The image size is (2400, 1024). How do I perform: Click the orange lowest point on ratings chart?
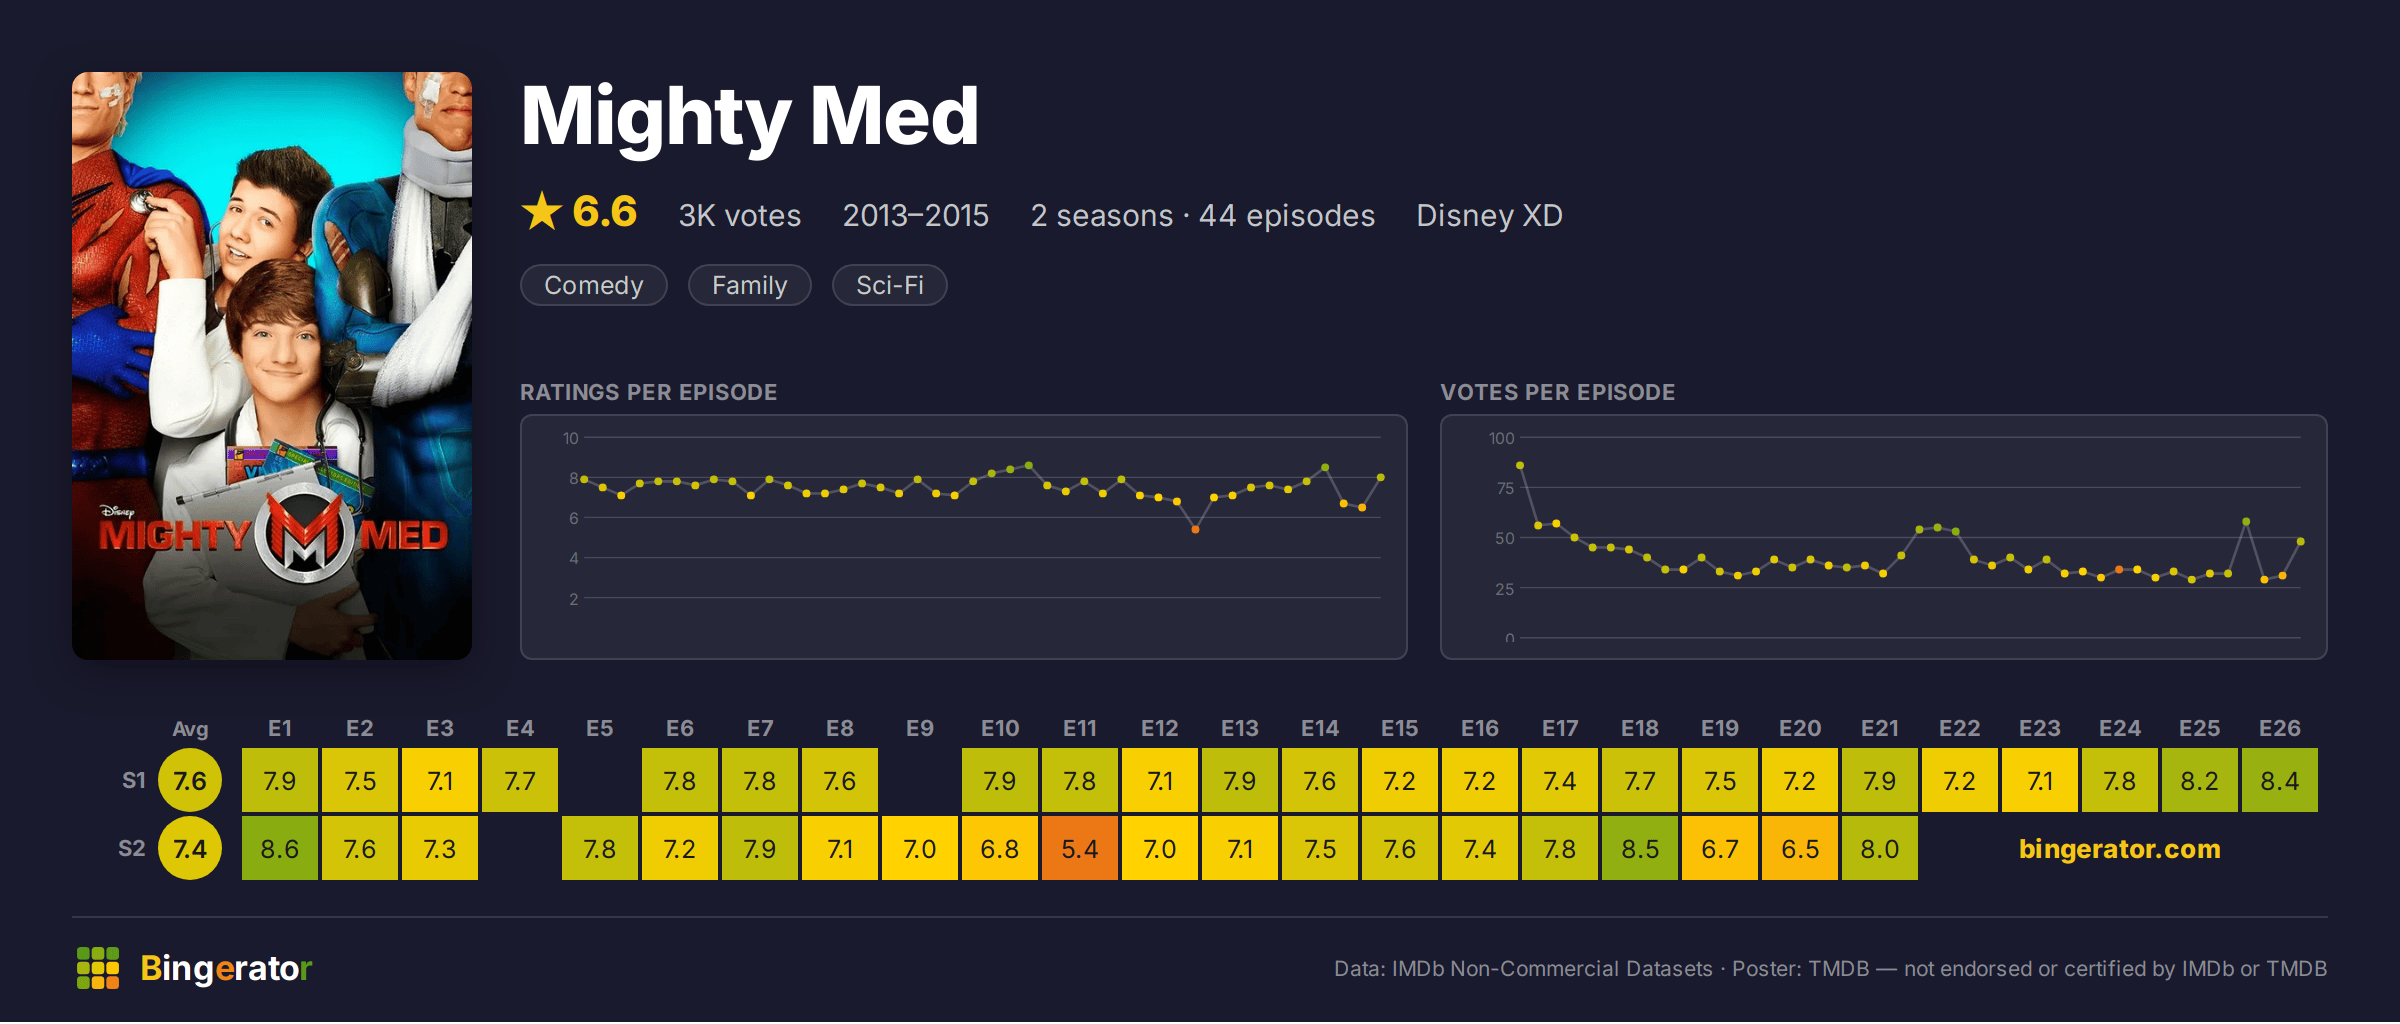1195,529
